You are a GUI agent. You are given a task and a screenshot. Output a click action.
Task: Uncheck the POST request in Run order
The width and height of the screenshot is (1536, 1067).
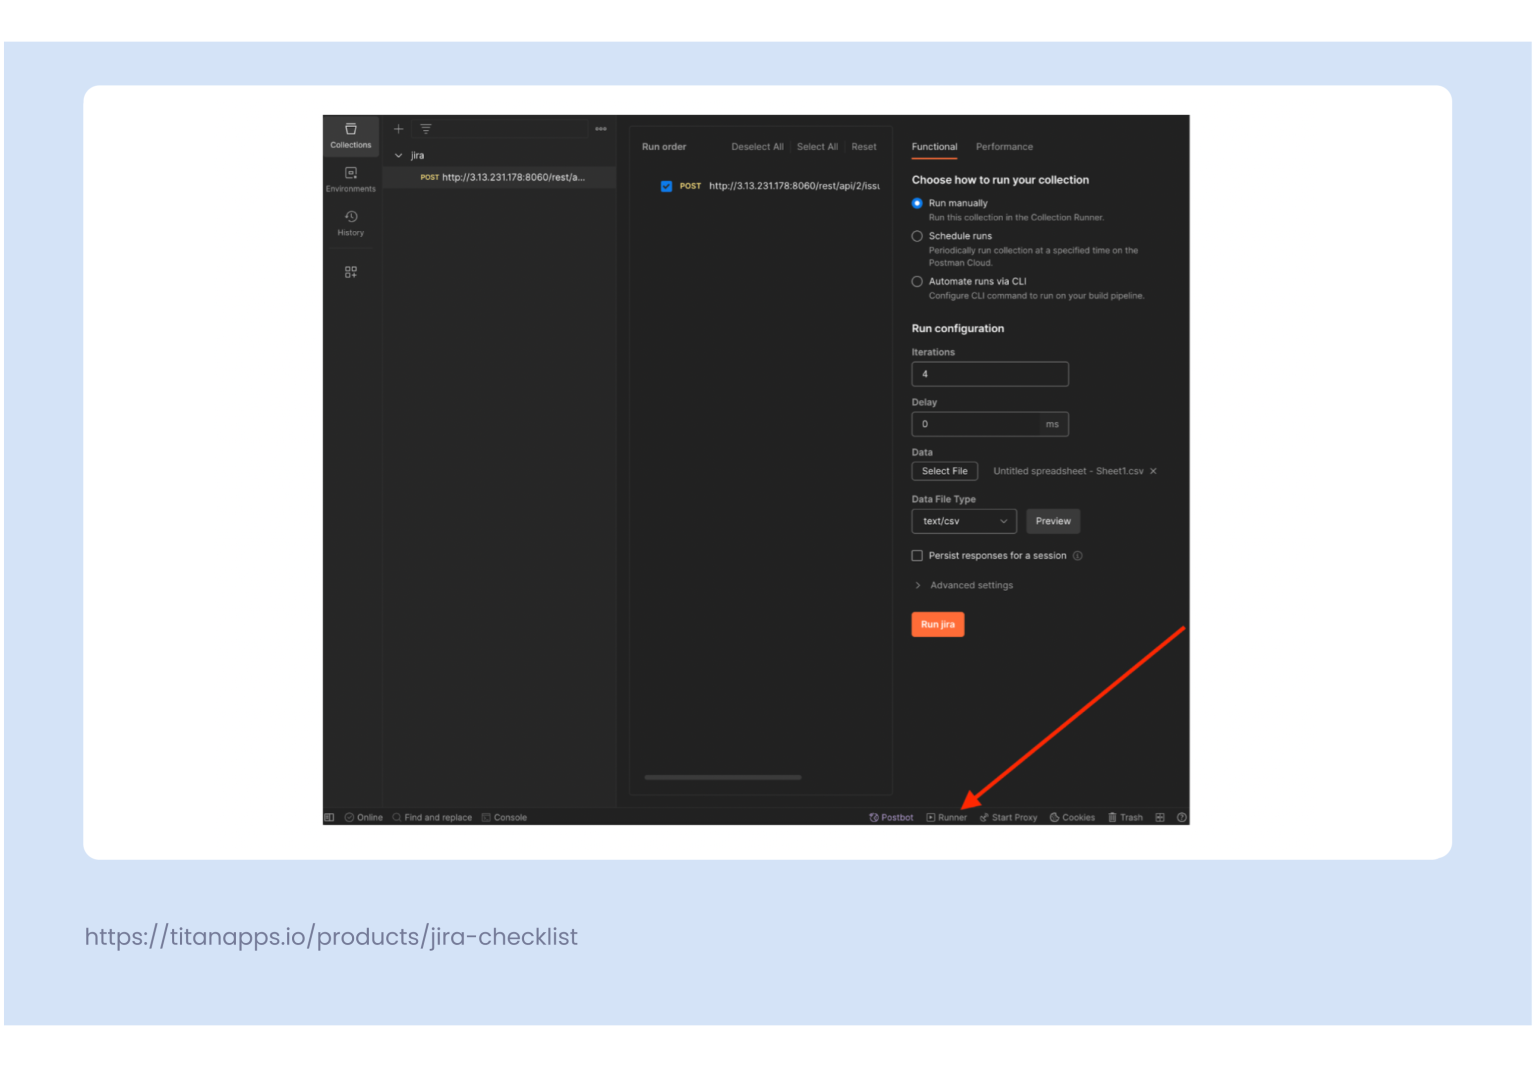[x=666, y=186]
